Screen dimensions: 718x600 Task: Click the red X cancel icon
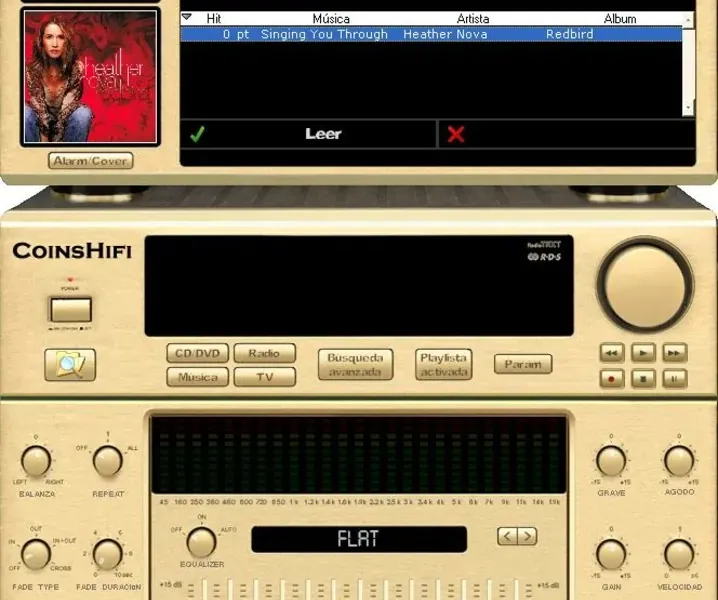pos(456,134)
